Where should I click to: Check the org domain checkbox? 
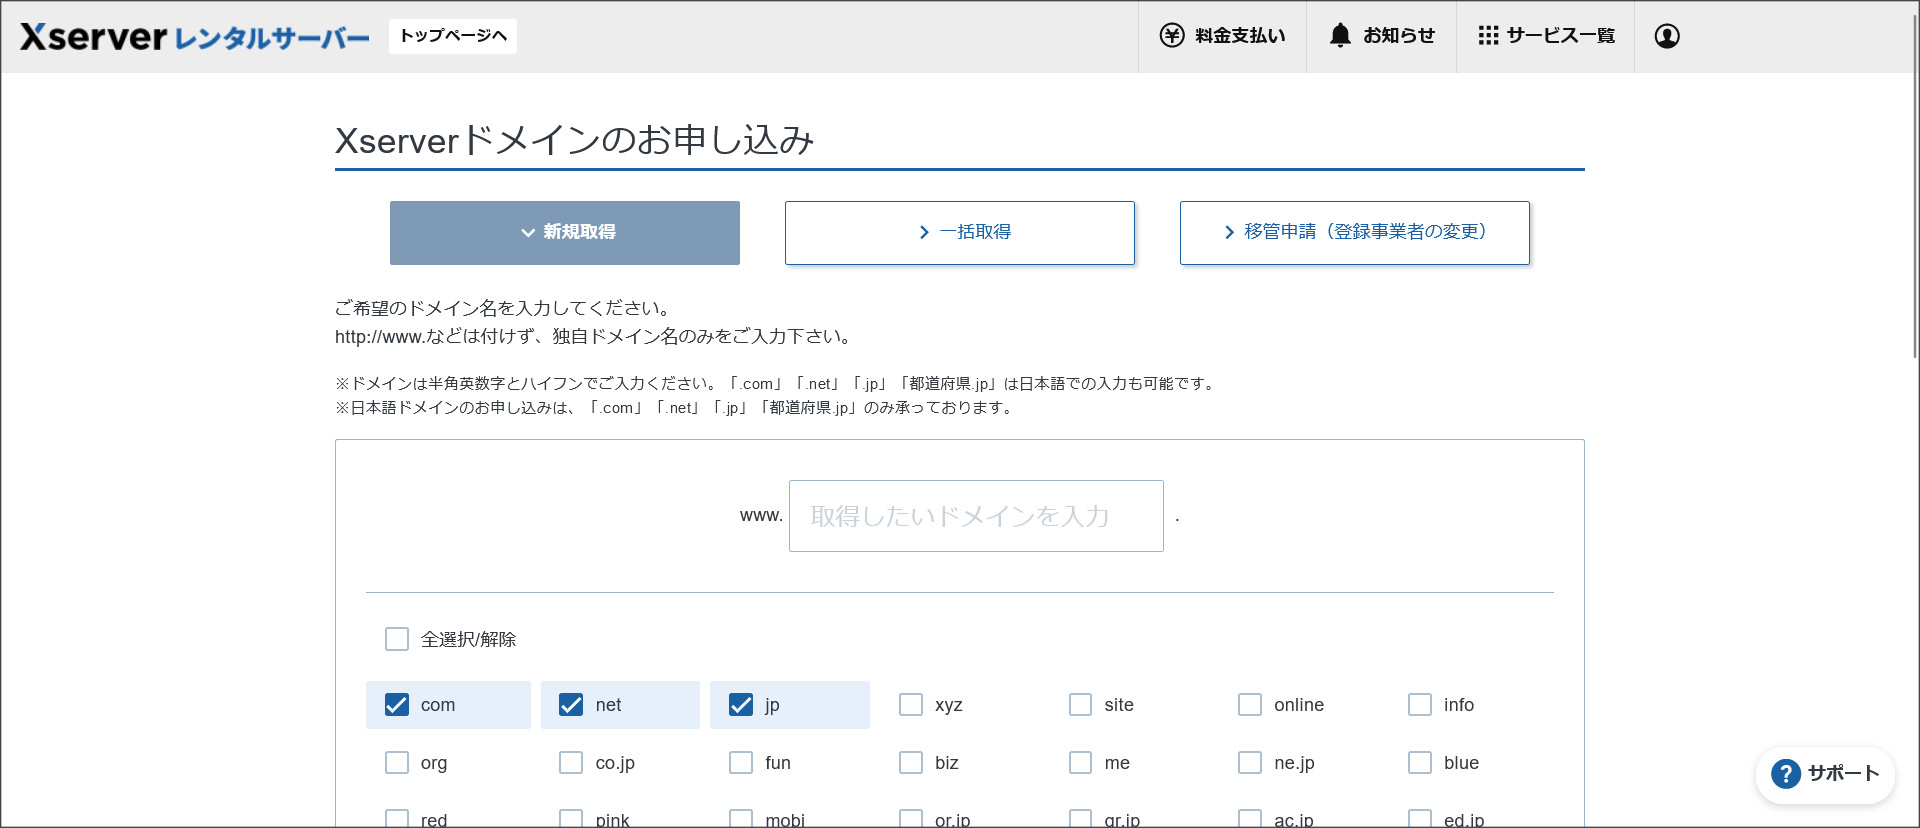pyautogui.click(x=397, y=763)
